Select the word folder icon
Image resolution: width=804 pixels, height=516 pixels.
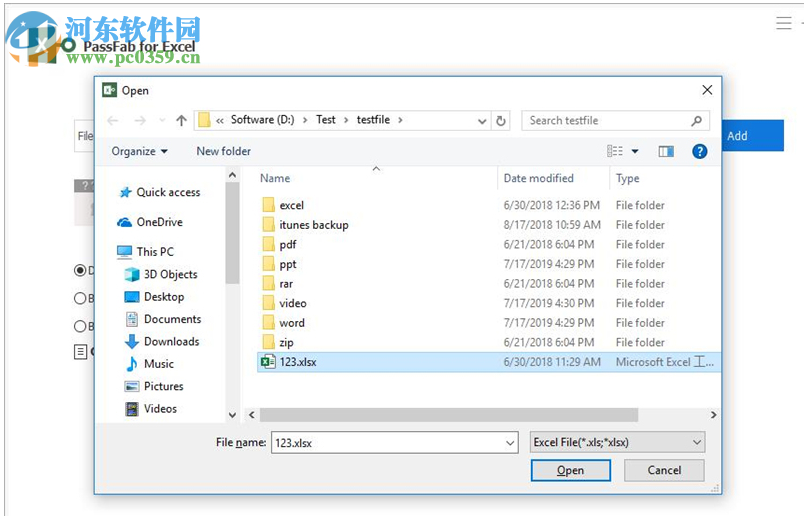(x=268, y=323)
